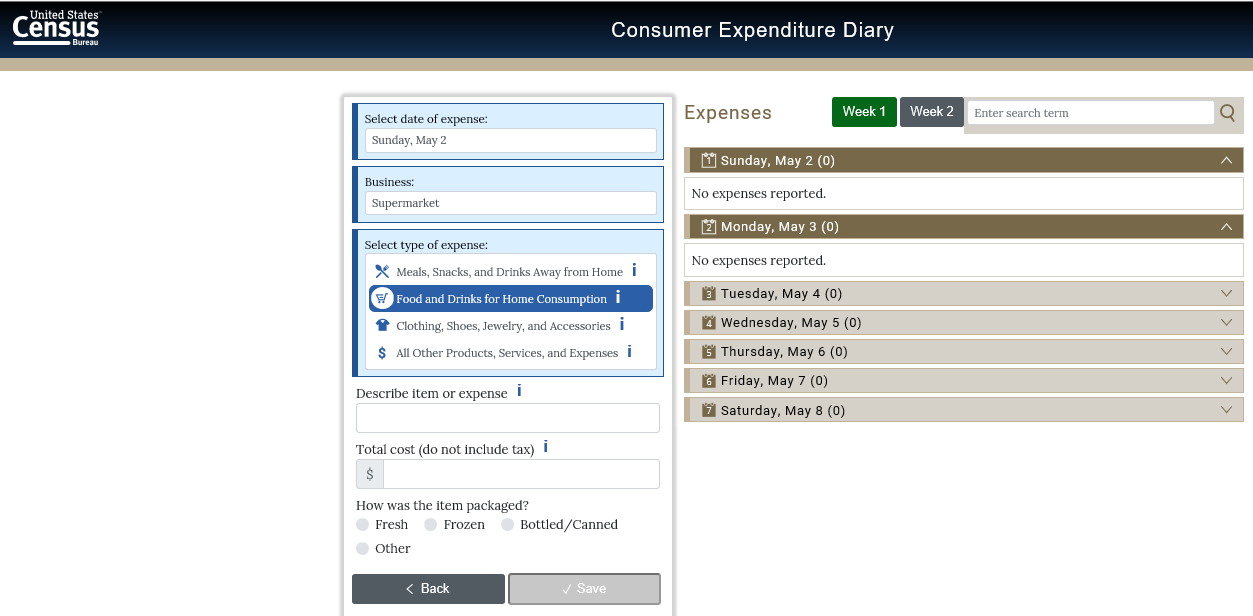Click info icon beside Clothing, Shoes, Jewelry
Viewport: 1253px width, 616px height.
tap(622, 324)
